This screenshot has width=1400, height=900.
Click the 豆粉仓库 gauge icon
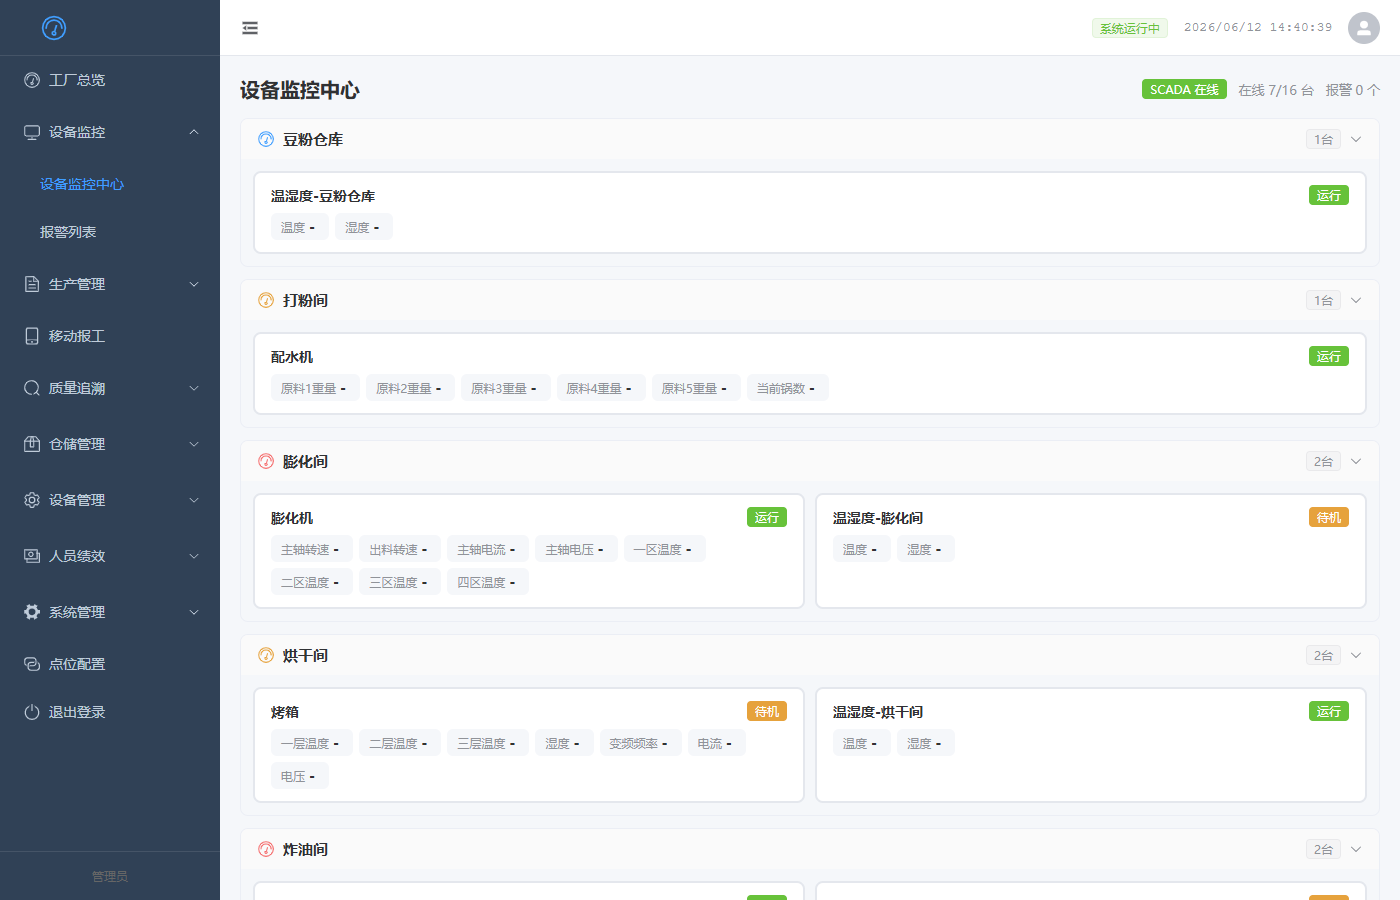pyautogui.click(x=266, y=139)
